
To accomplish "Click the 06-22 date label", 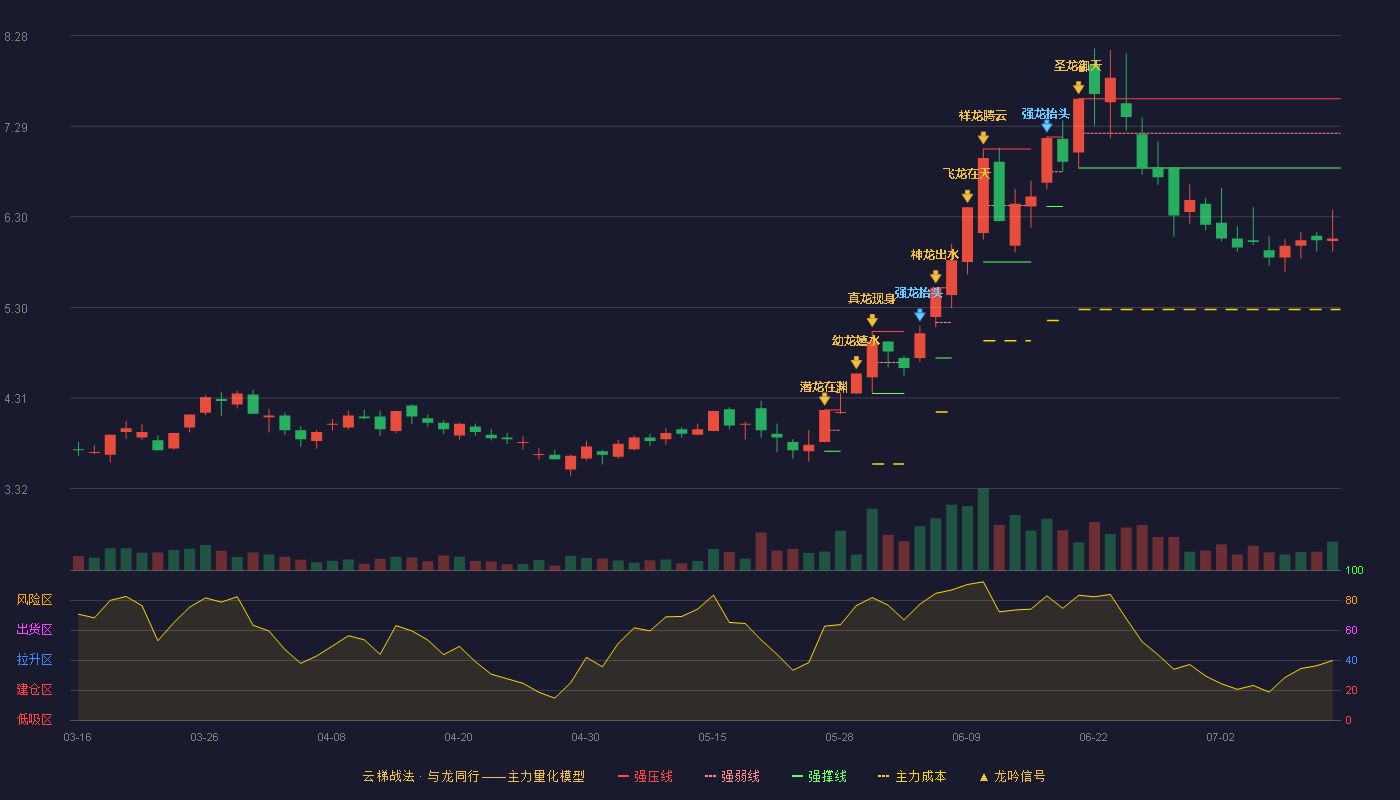I will (1093, 737).
